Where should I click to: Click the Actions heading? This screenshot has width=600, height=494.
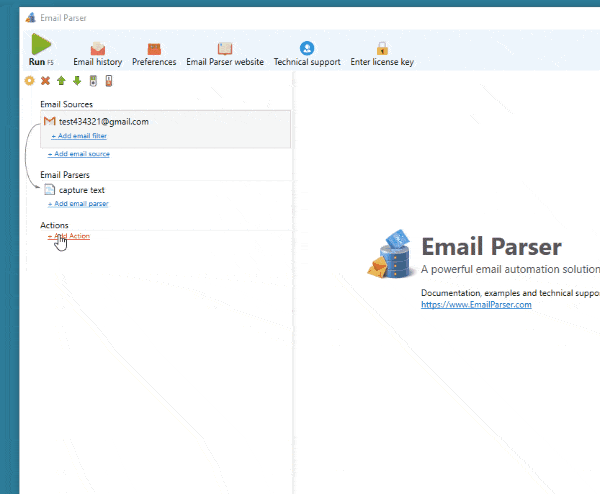(54, 225)
